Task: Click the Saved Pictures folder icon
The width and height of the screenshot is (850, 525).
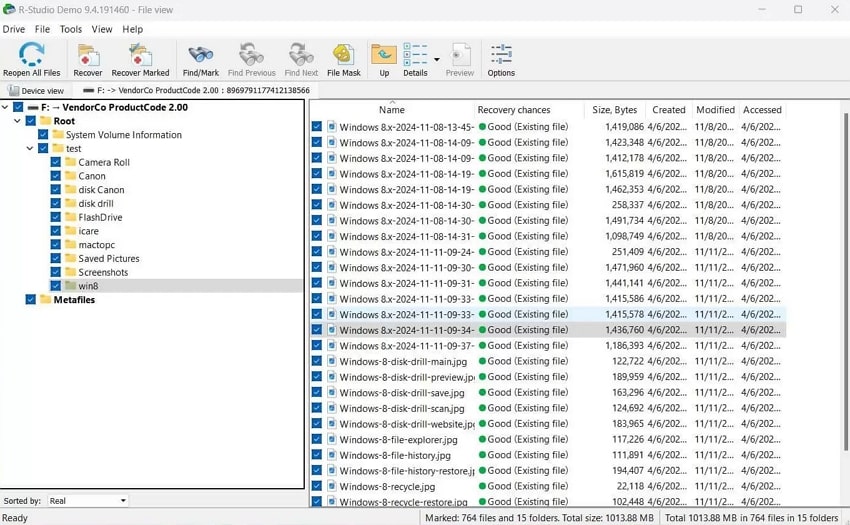Action: point(70,258)
